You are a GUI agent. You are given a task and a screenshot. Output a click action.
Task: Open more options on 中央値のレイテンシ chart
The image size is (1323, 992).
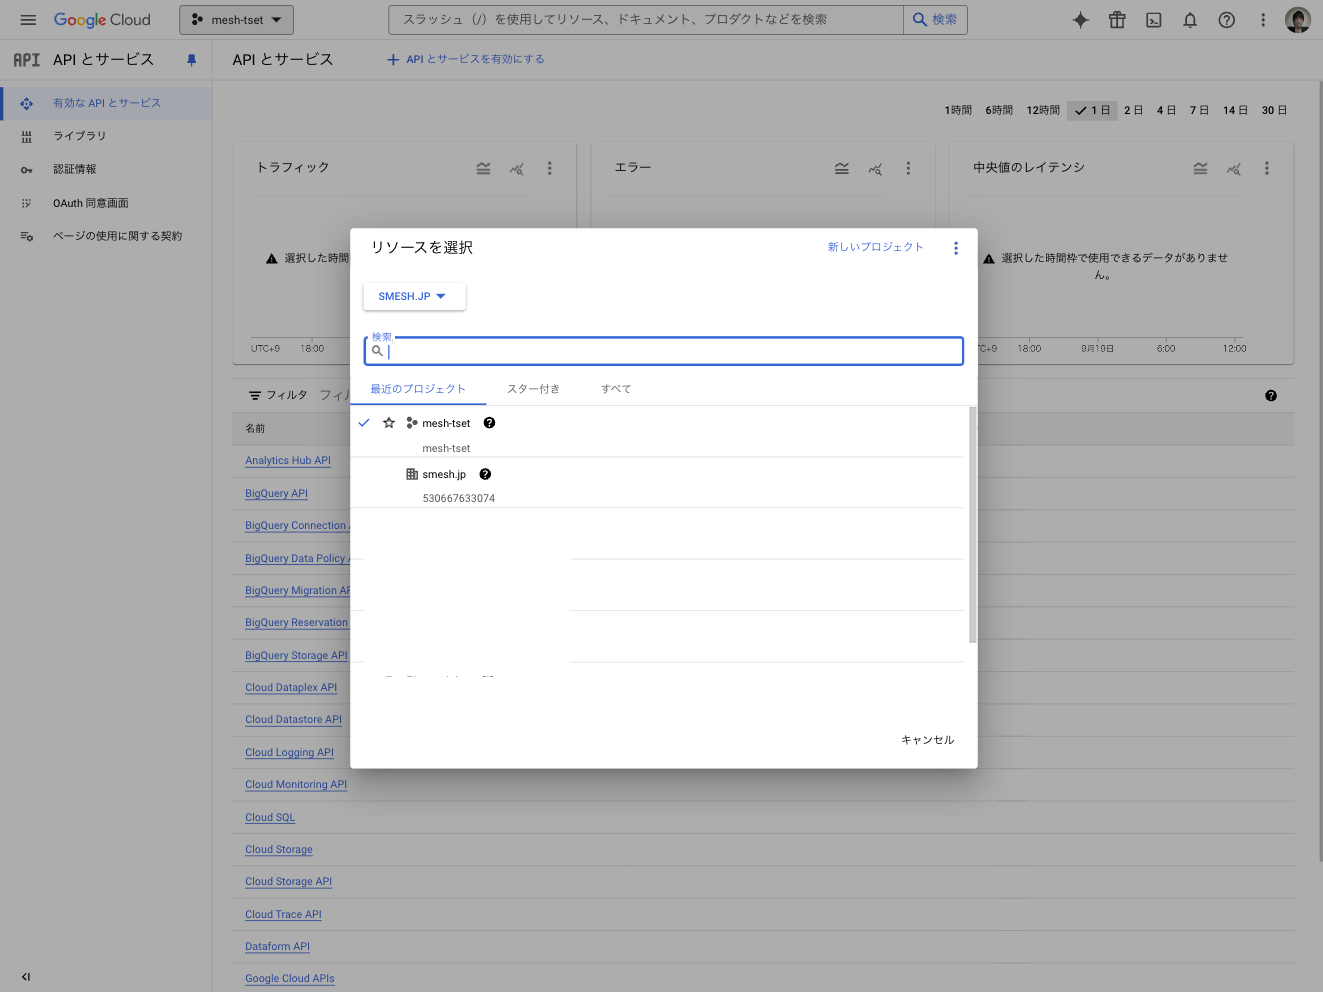click(x=1267, y=169)
